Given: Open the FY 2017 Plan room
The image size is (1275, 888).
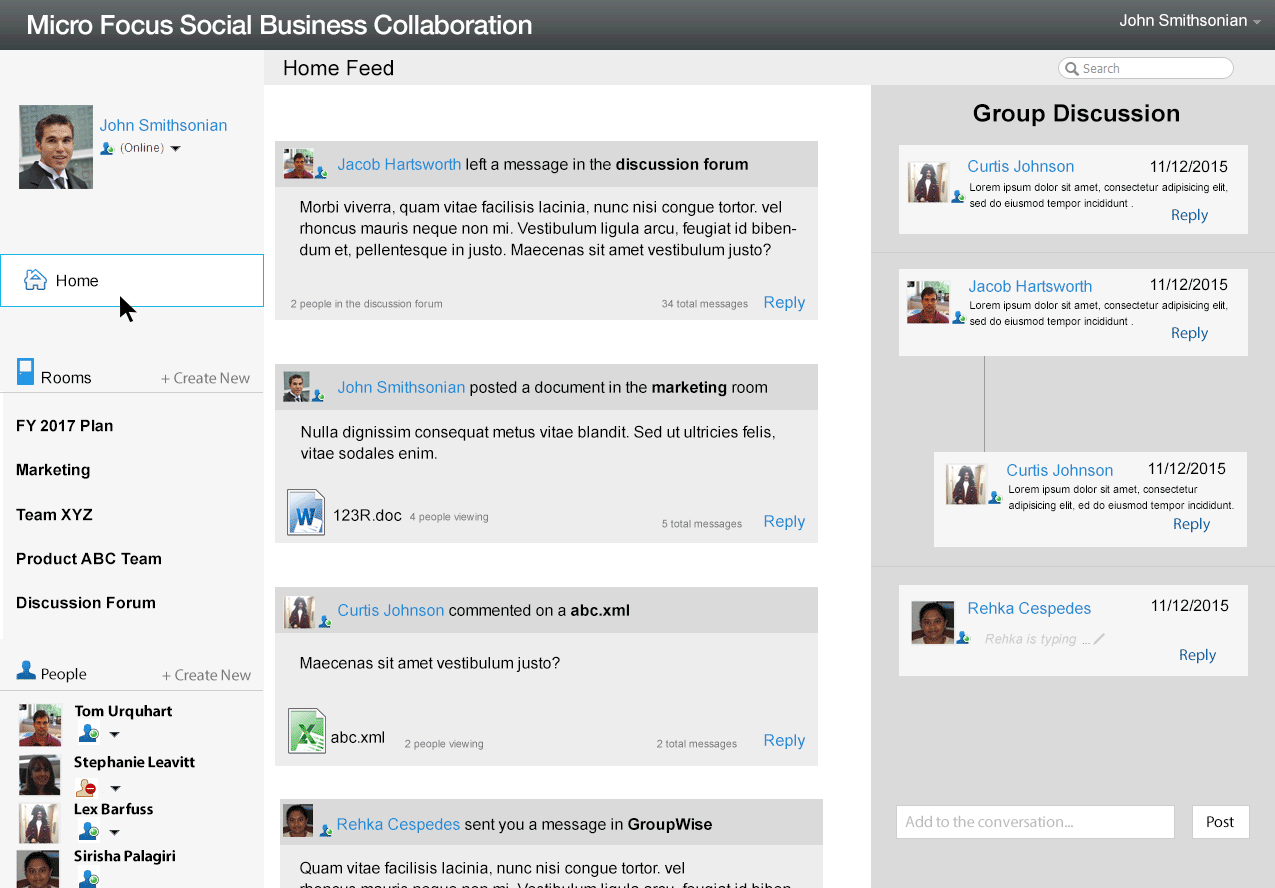Looking at the screenshot, I should click(65, 426).
